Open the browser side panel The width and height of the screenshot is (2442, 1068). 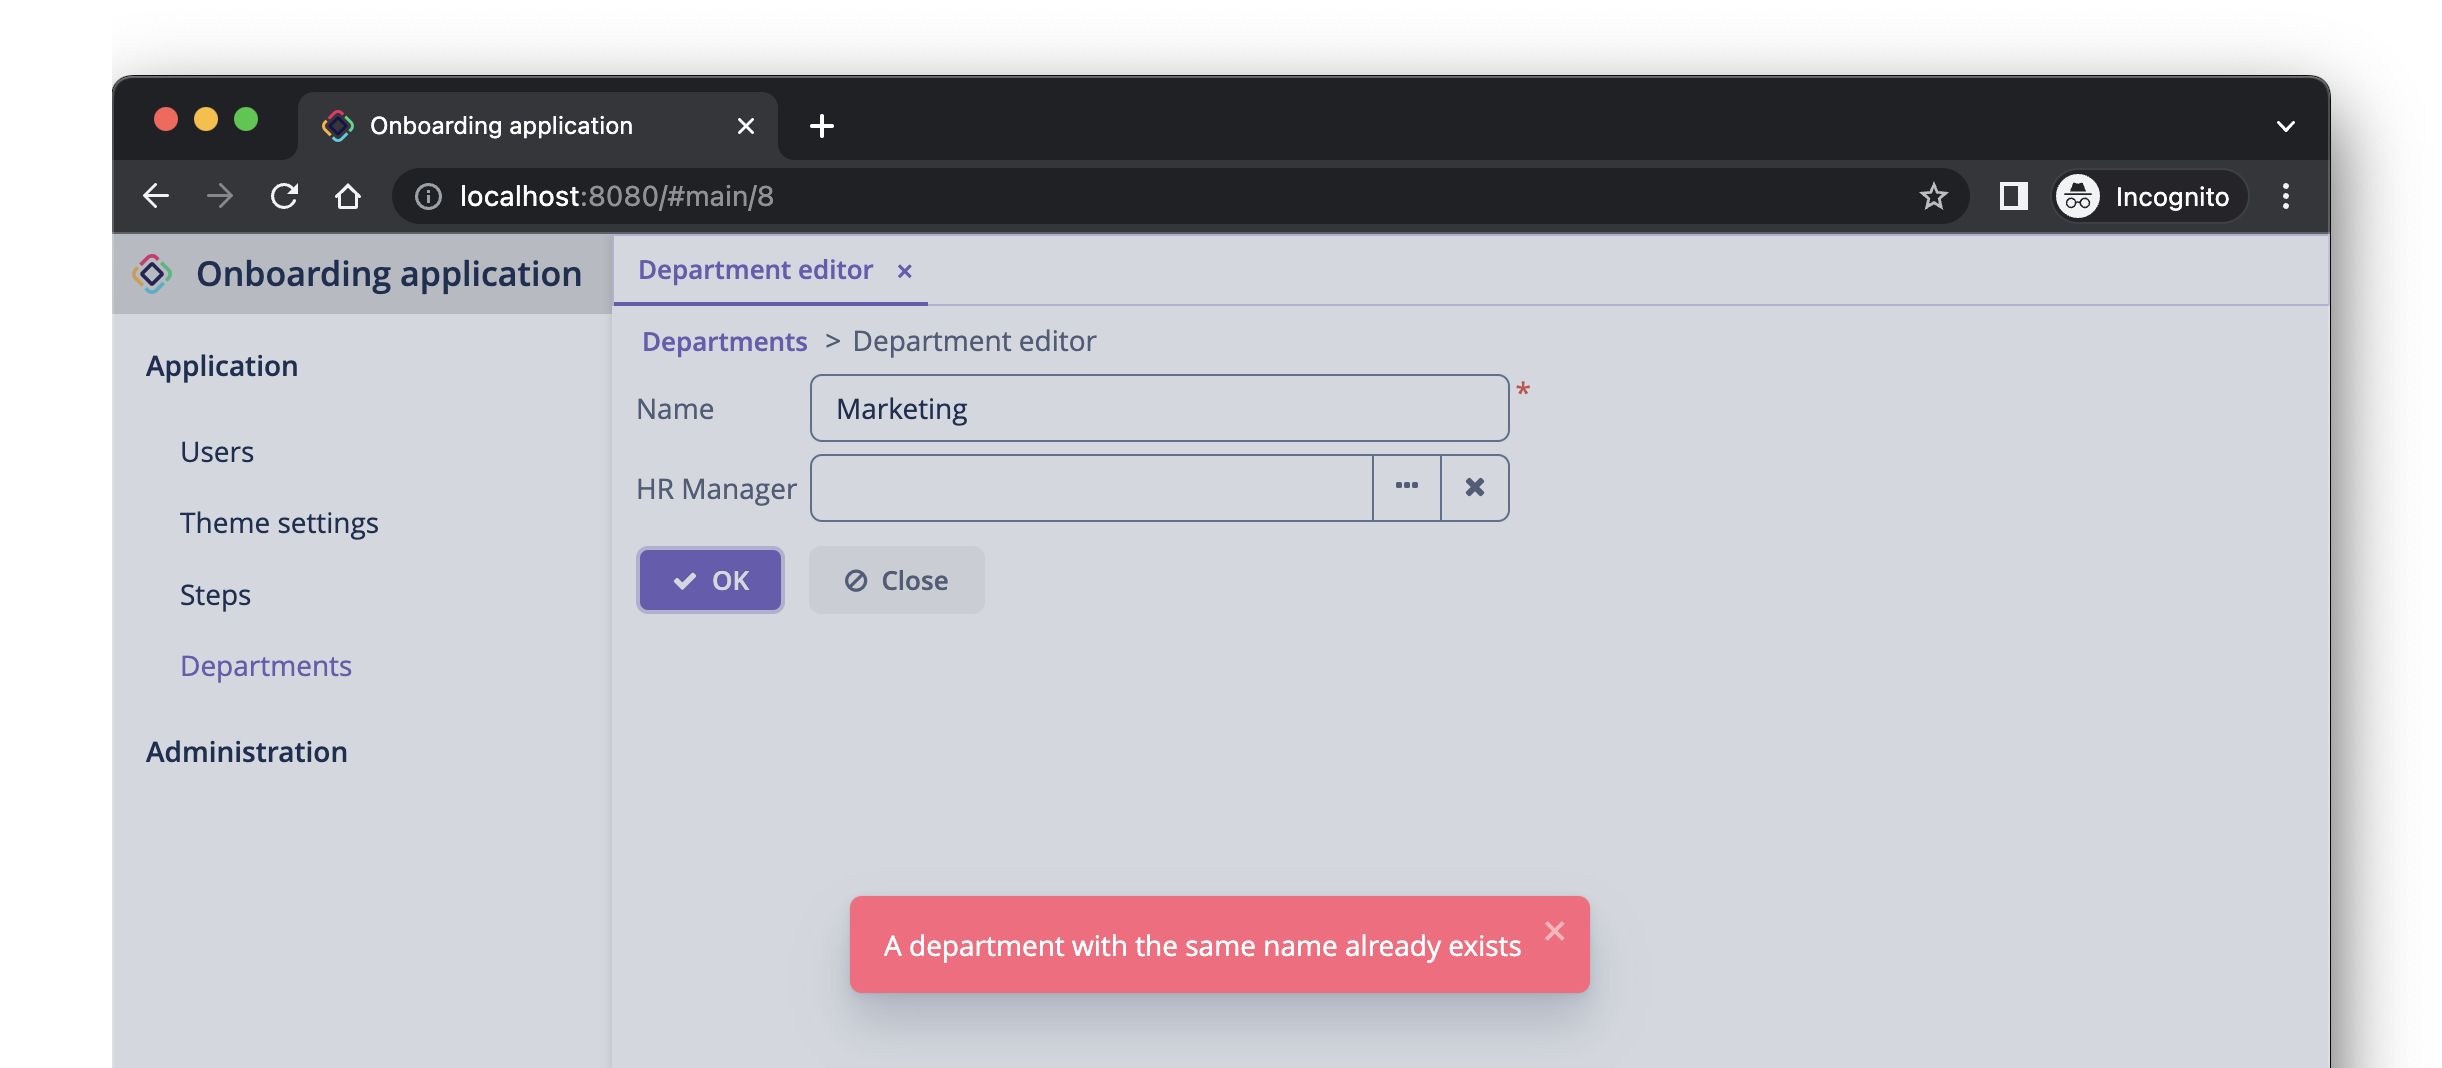(2013, 196)
